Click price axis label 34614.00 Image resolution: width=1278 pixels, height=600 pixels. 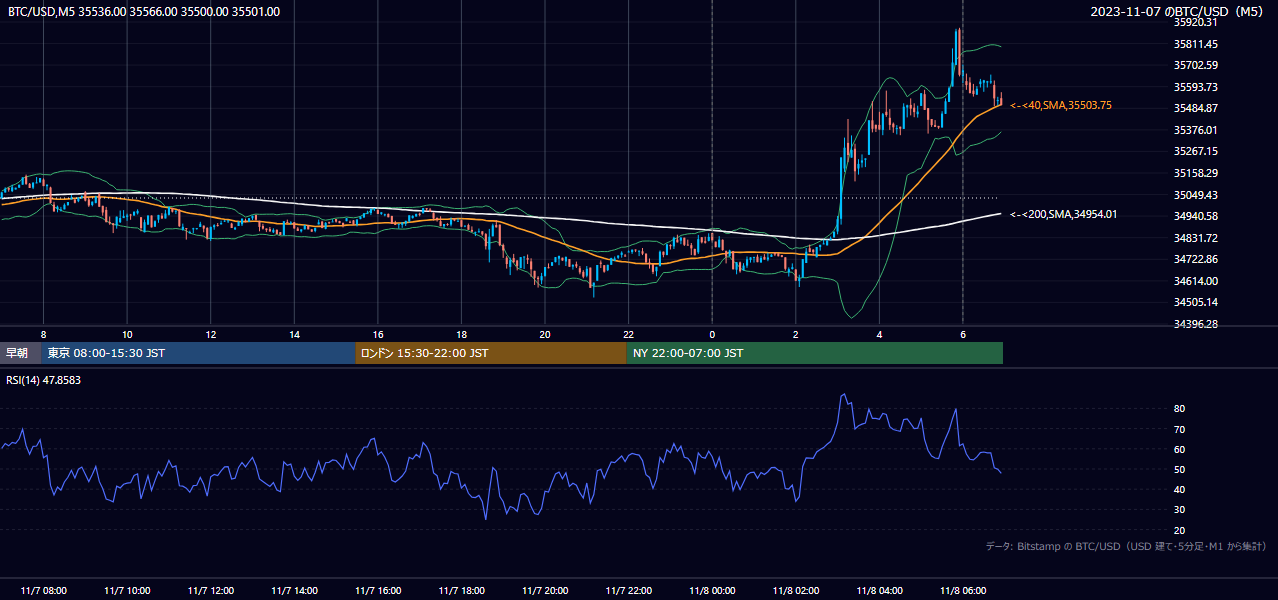click(1196, 281)
